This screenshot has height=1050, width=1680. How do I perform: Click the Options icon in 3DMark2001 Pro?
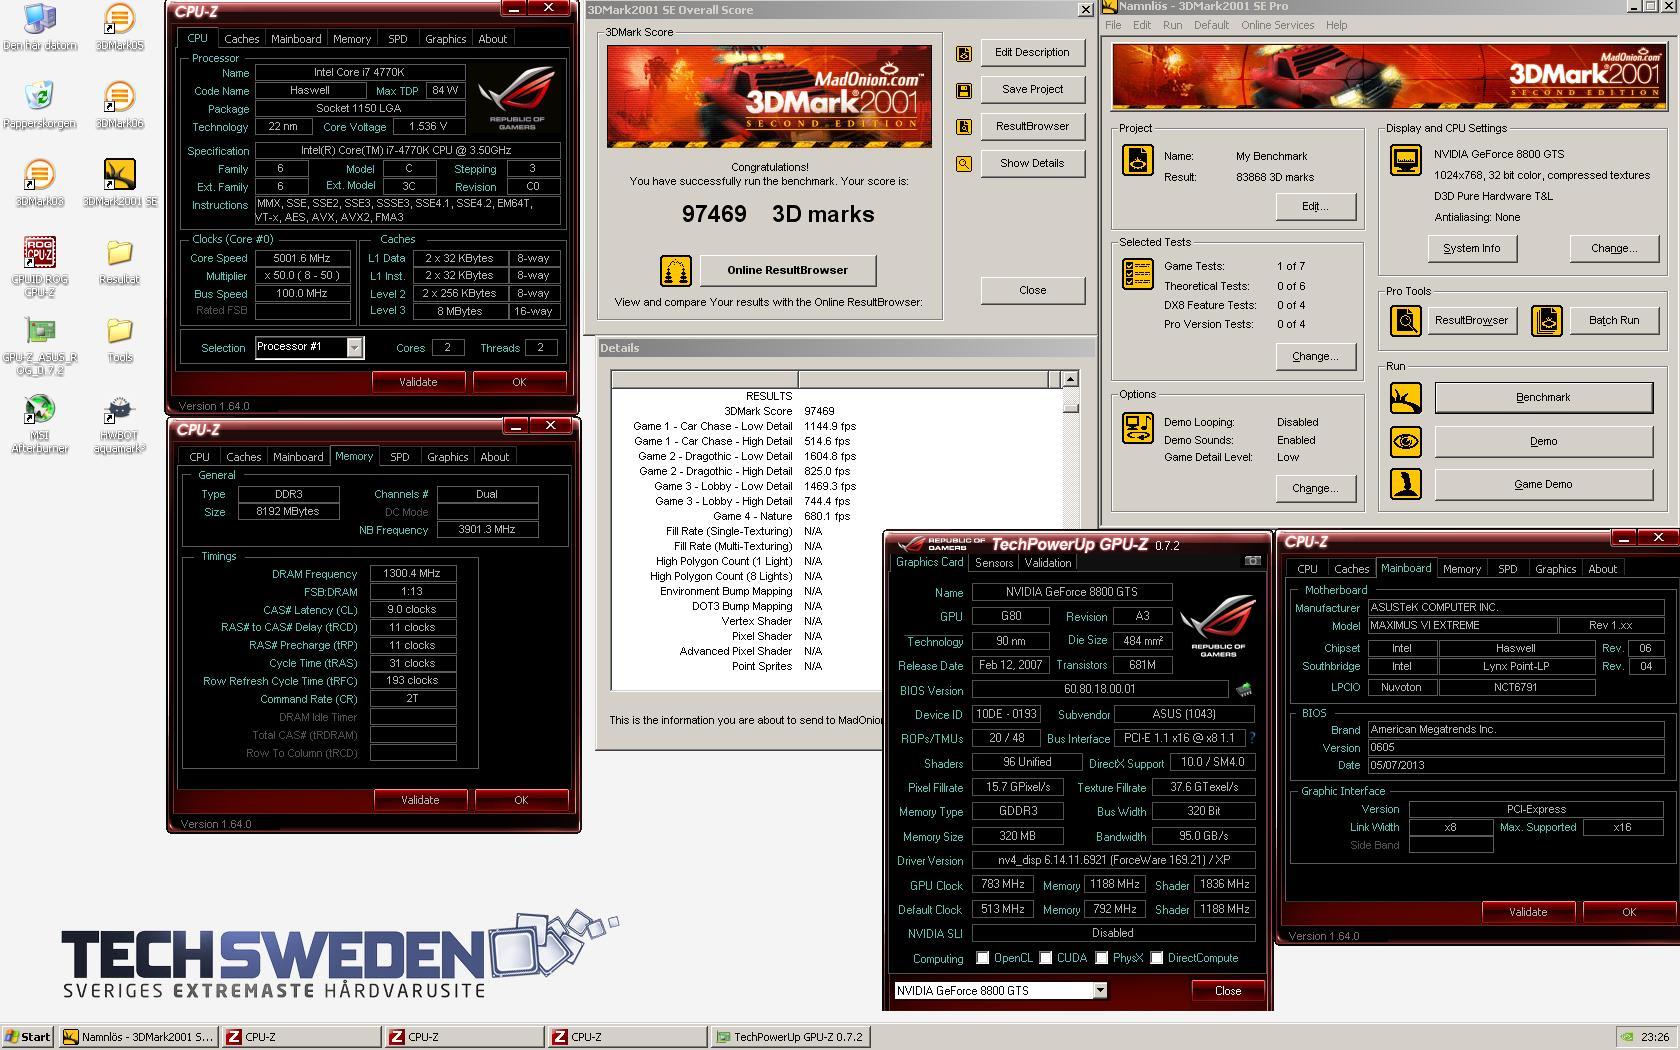click(1138, 428)
